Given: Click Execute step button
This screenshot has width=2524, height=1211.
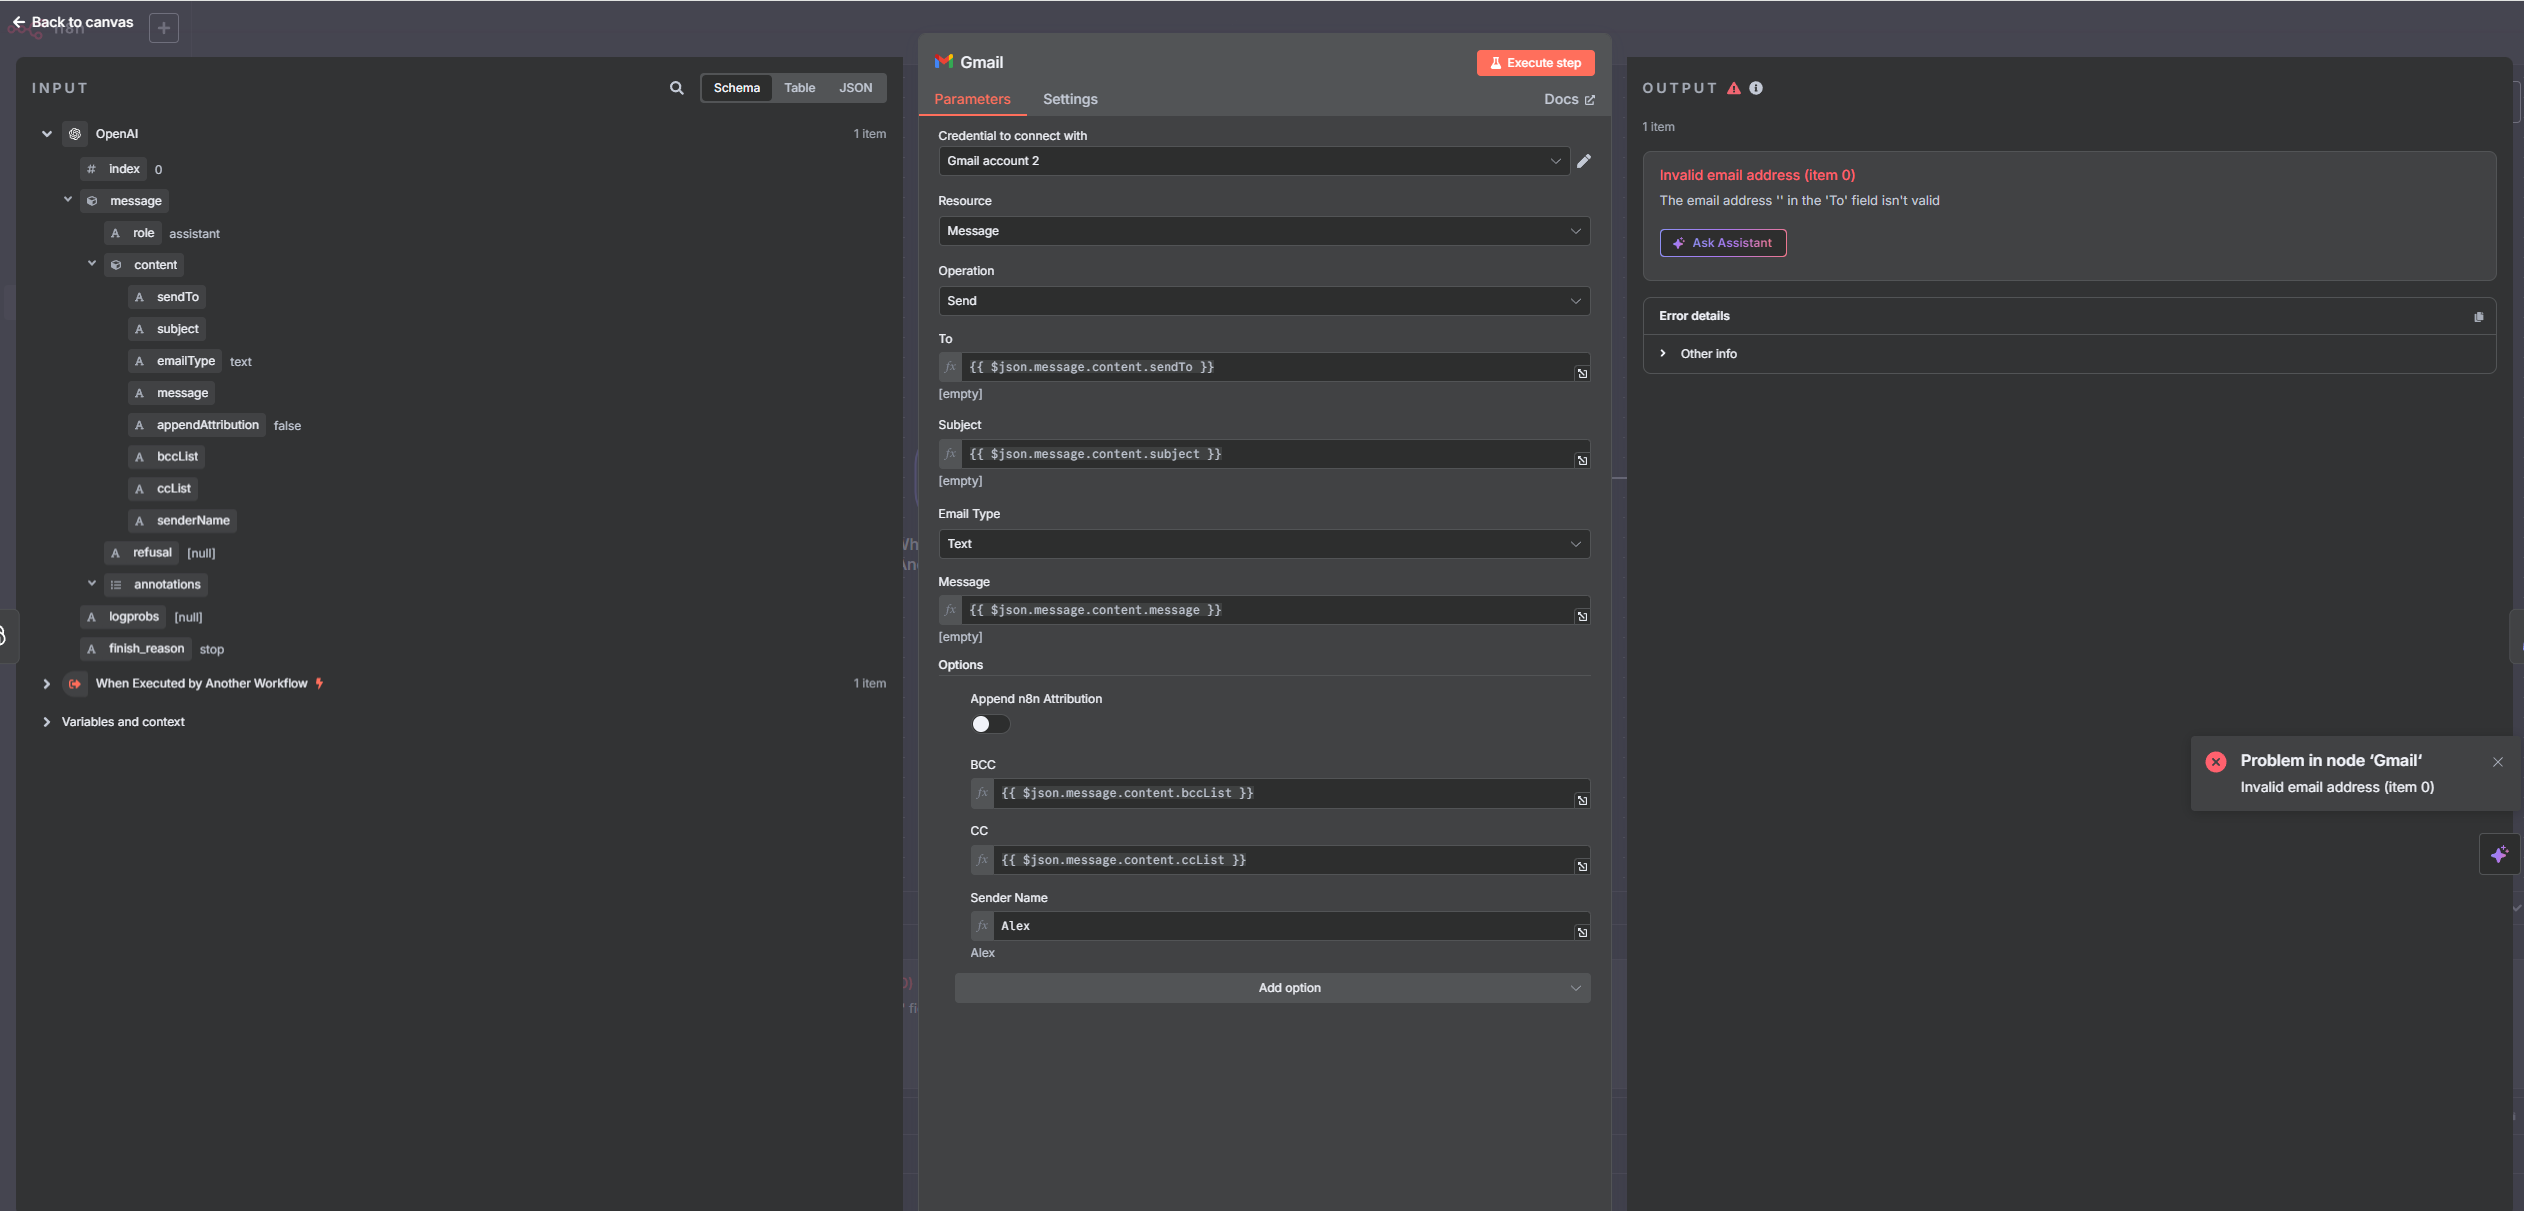Looking at the screenshot, I should 1535,63.
